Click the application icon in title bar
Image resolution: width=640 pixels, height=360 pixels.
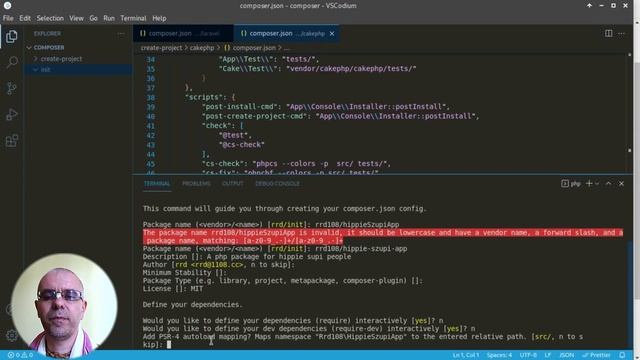point(7,6)
